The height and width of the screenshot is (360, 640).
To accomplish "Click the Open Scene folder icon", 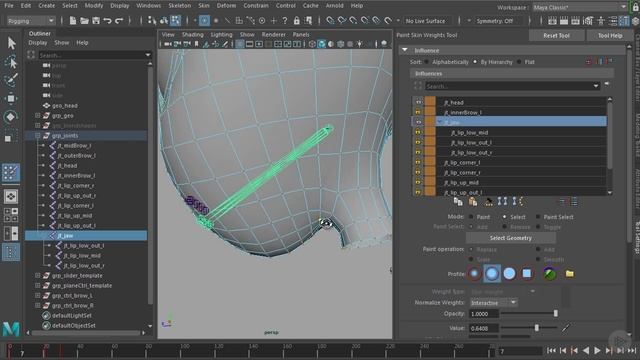I will click(x=84, y=20).
